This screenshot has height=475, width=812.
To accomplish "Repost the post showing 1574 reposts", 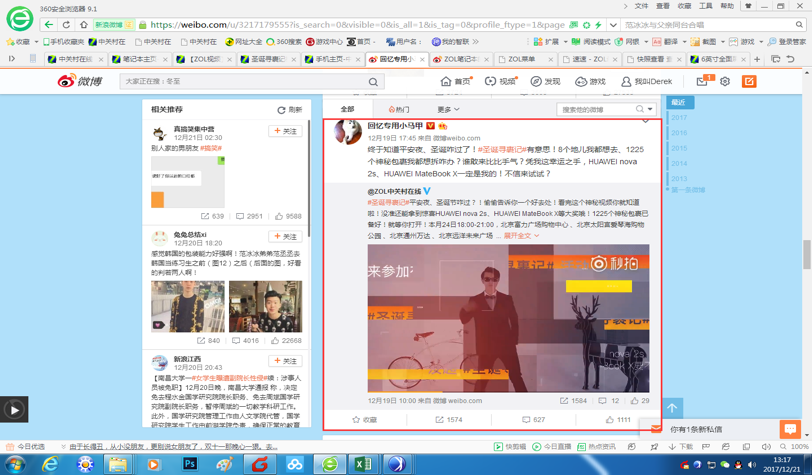I will pyautogui.click(x=449, y=420).
